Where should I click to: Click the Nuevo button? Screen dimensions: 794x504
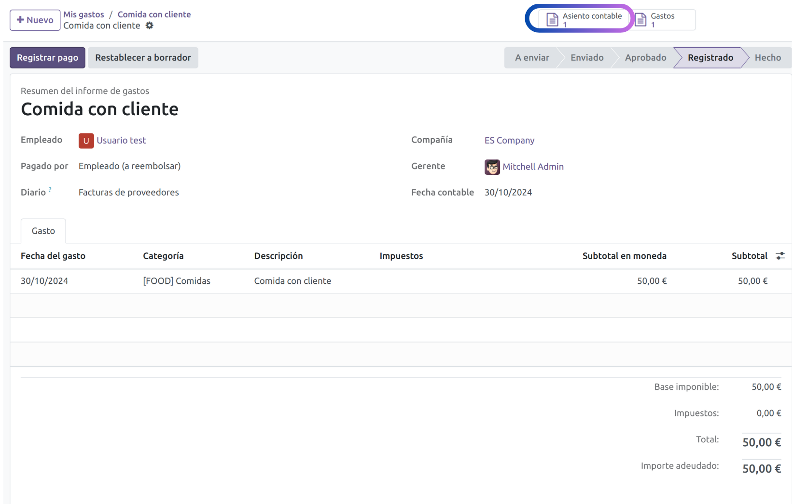tap(35, 20)
